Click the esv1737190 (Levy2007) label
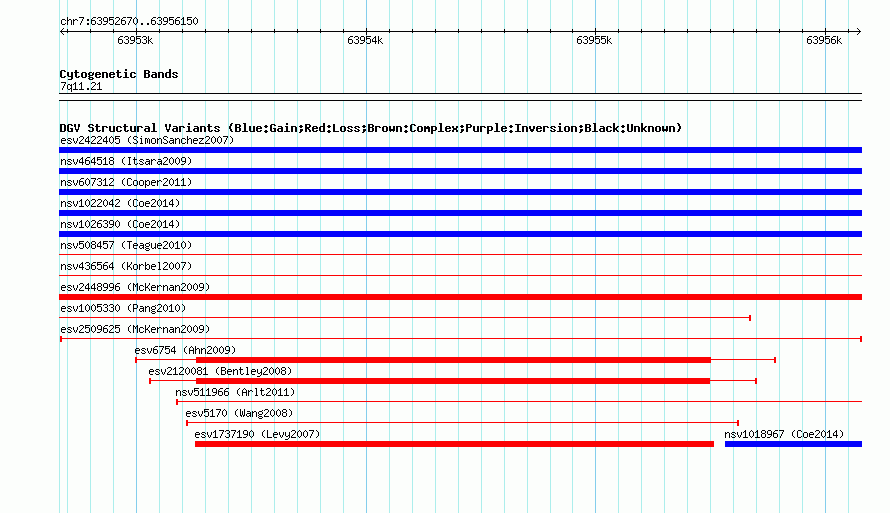 click(257, 434)
